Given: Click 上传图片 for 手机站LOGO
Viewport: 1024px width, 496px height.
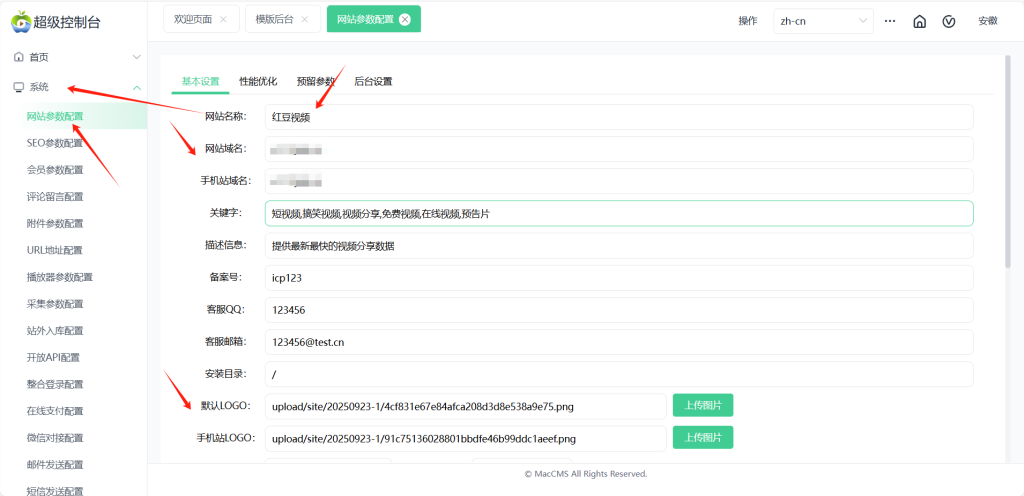Looking at the screenshot, I should tap(703, 437).
